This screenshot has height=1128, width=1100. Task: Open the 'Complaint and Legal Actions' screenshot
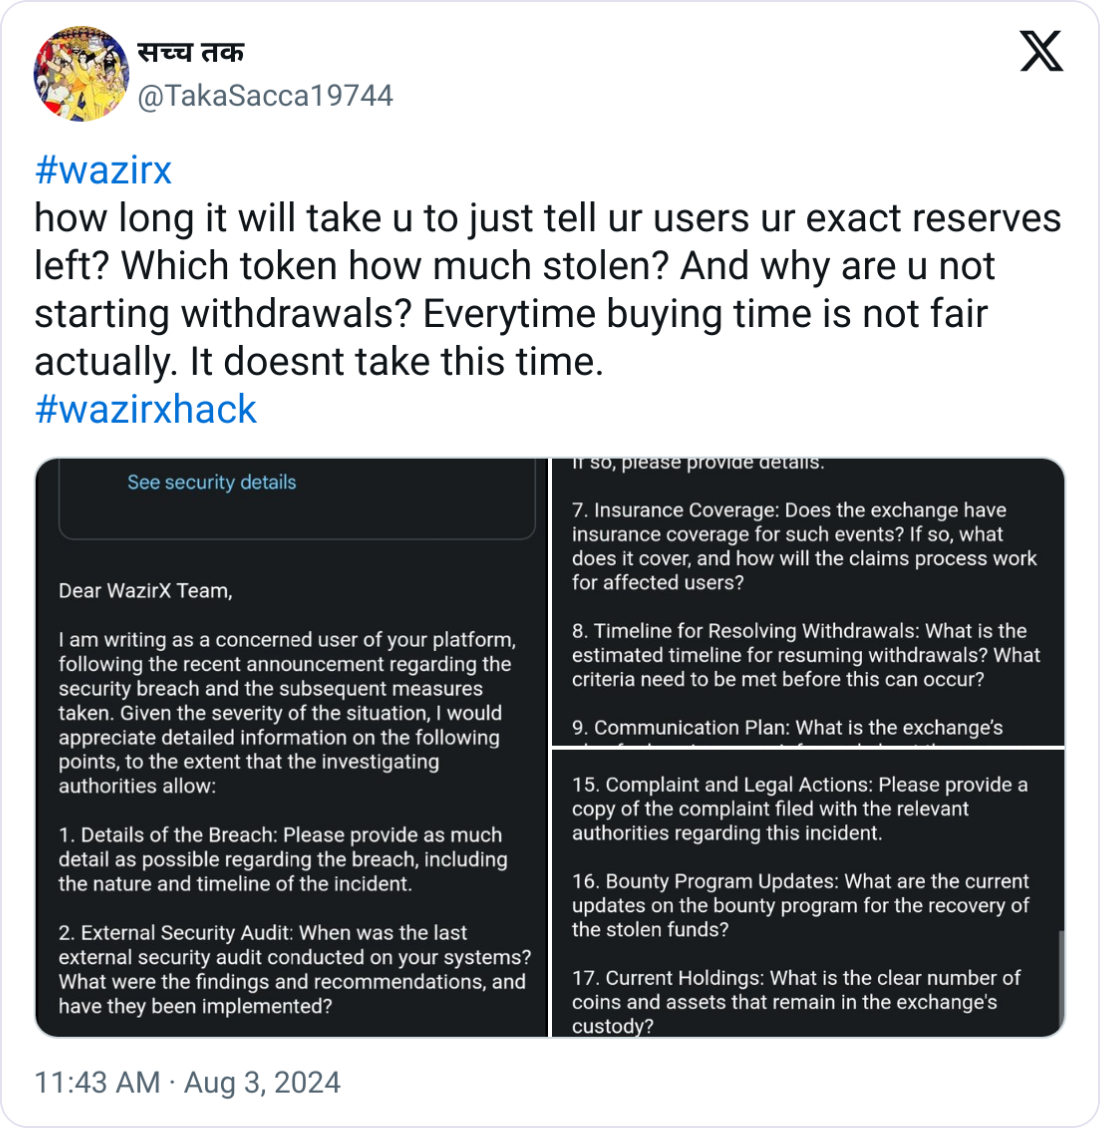(x=808, y=893)
